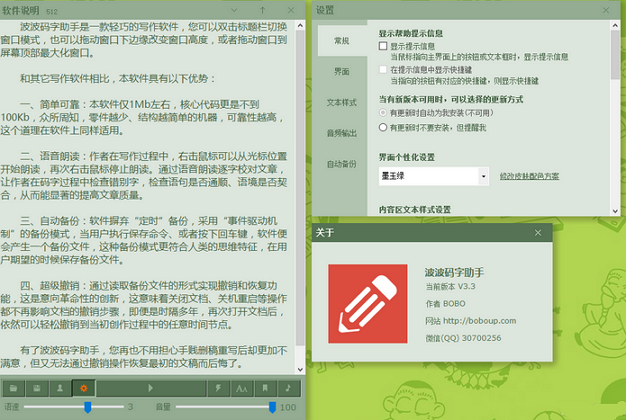The width and height of the screenshot is (626, 420).
Task: Open settings with the orange gear icon
Action: 83,388
